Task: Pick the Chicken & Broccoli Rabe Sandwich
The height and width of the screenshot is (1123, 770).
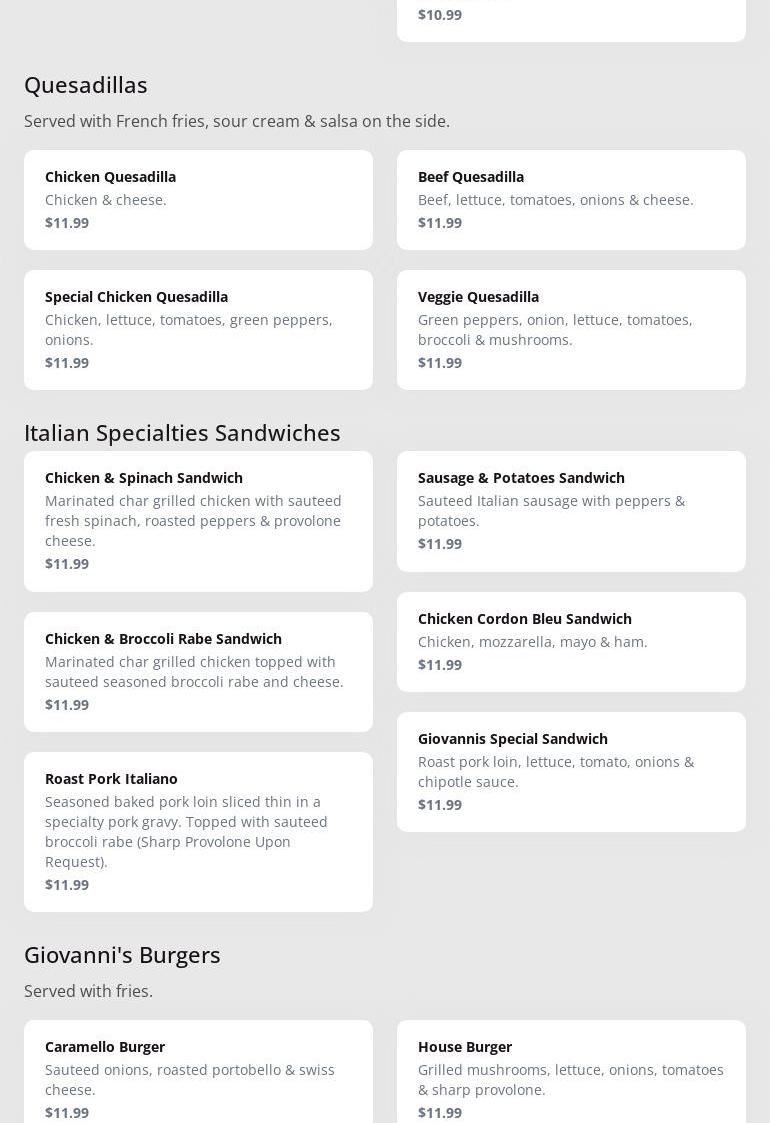Action: (198, 671)
